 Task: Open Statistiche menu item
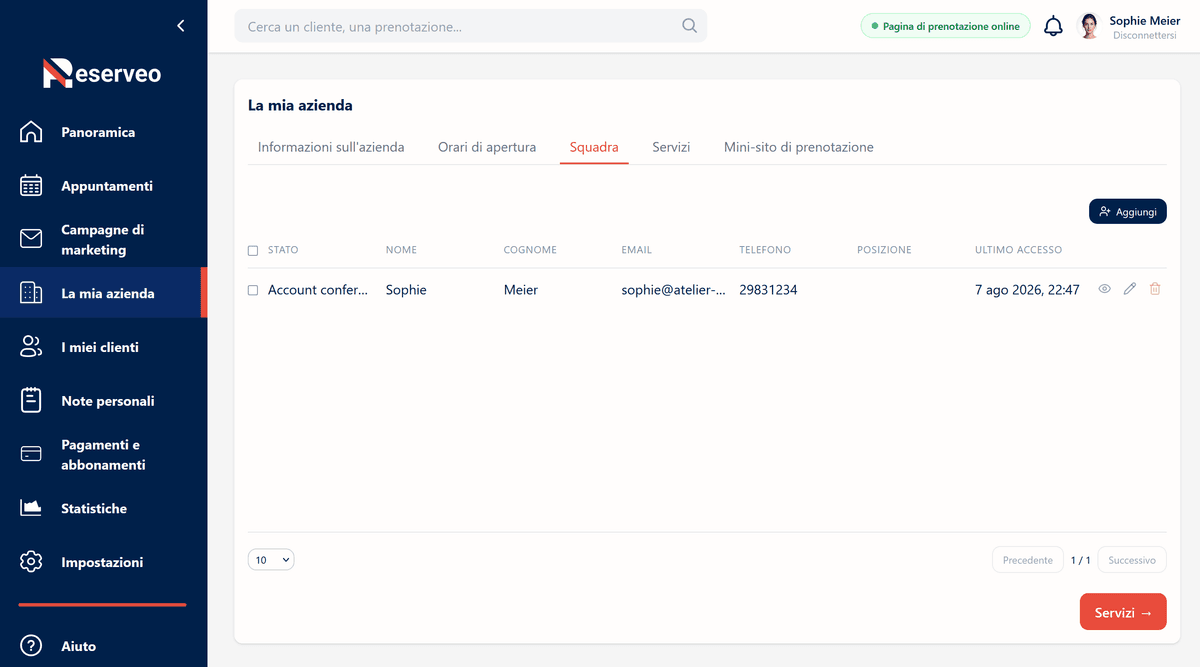[x=94, y=508]
